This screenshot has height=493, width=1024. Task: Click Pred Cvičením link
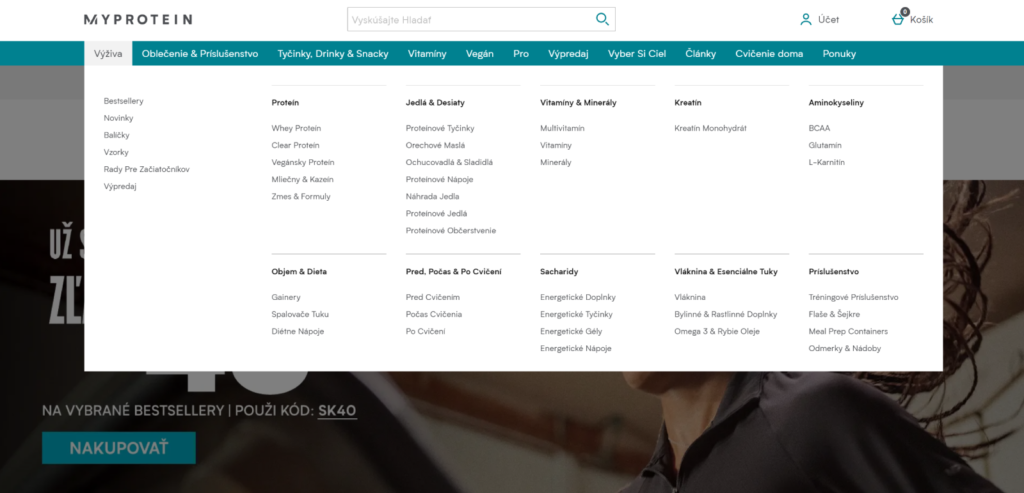pos(433,297)
